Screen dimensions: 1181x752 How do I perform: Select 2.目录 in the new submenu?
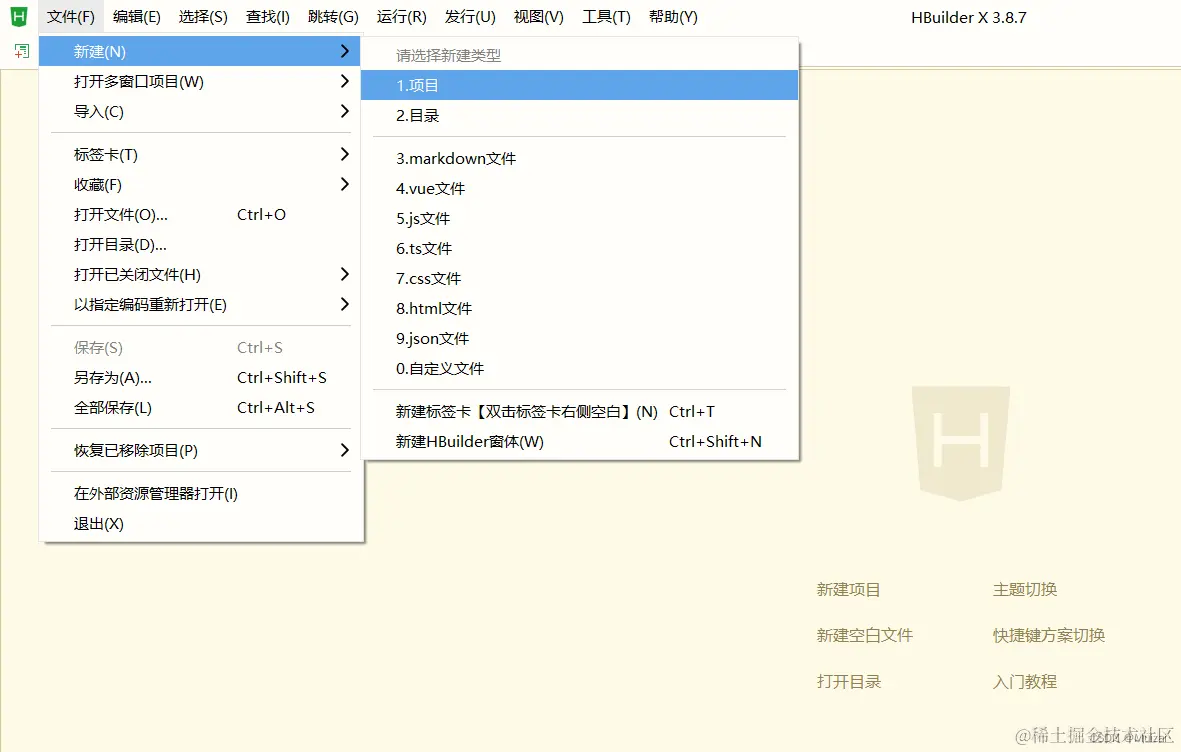[x=579, y=115]
